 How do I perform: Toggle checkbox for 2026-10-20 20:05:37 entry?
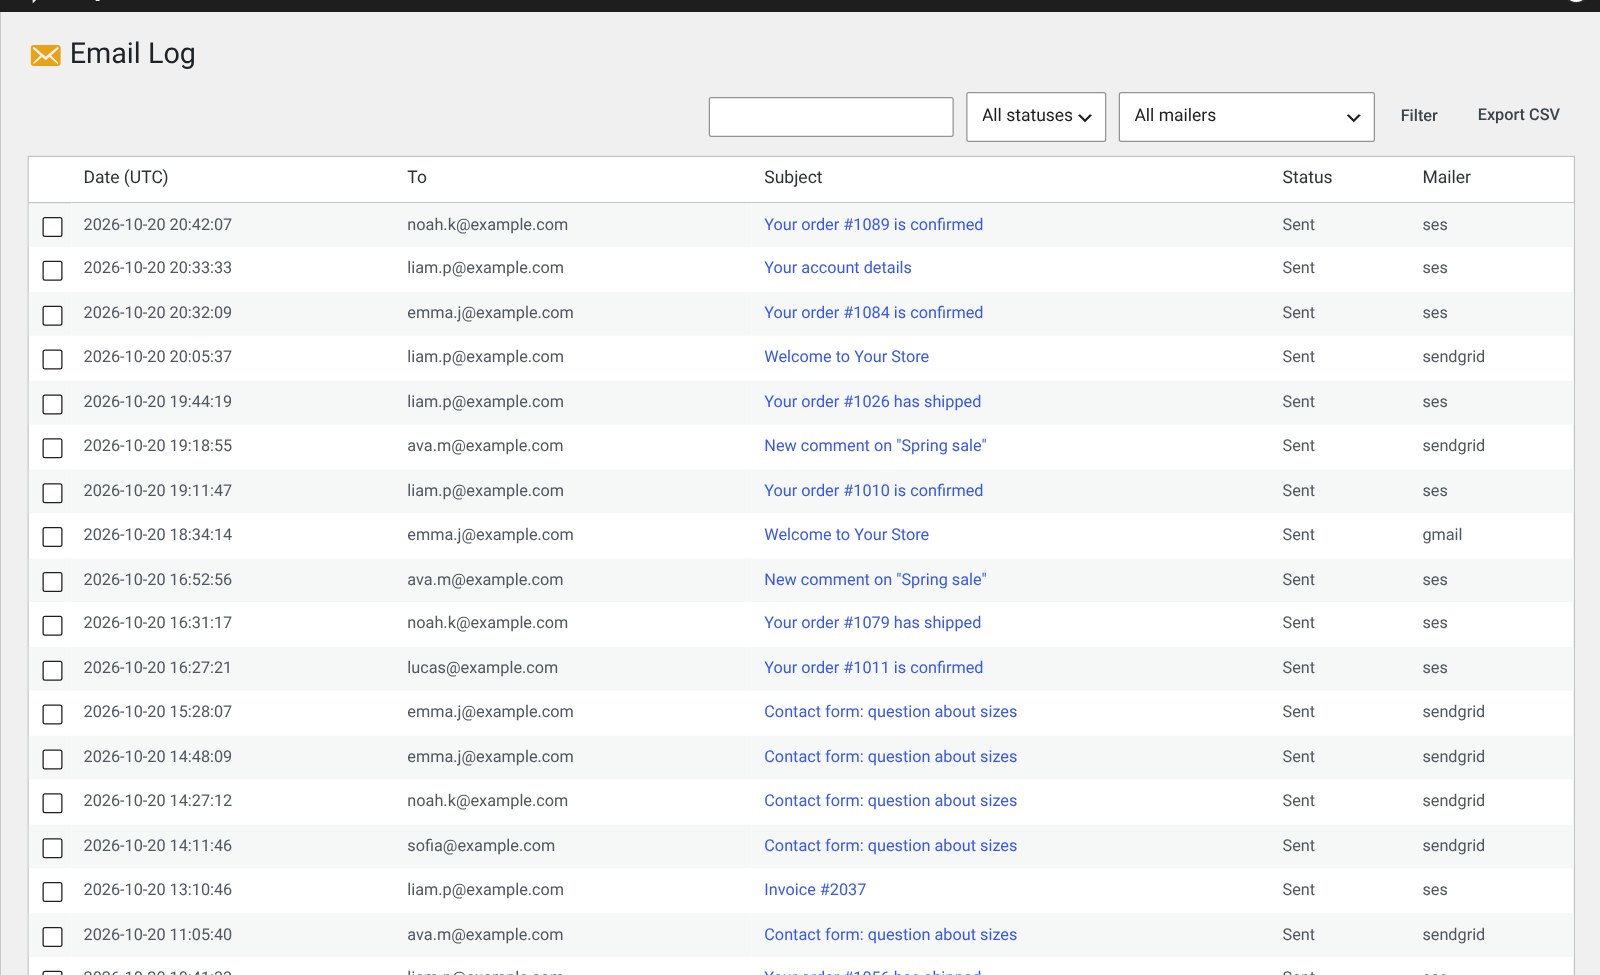(53, 360)
